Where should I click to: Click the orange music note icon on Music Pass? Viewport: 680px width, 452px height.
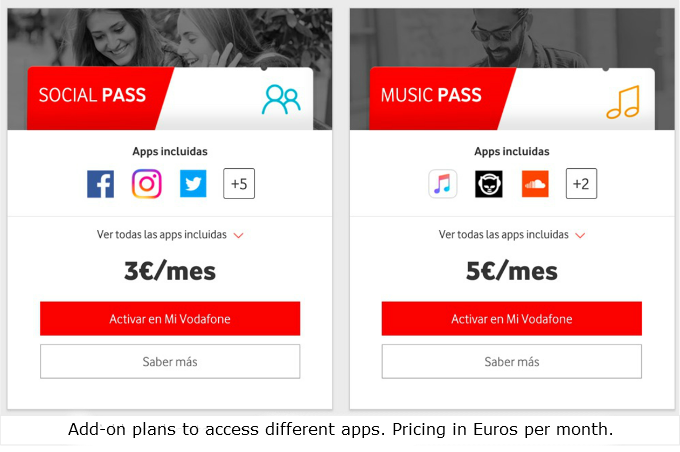[623, 102]
